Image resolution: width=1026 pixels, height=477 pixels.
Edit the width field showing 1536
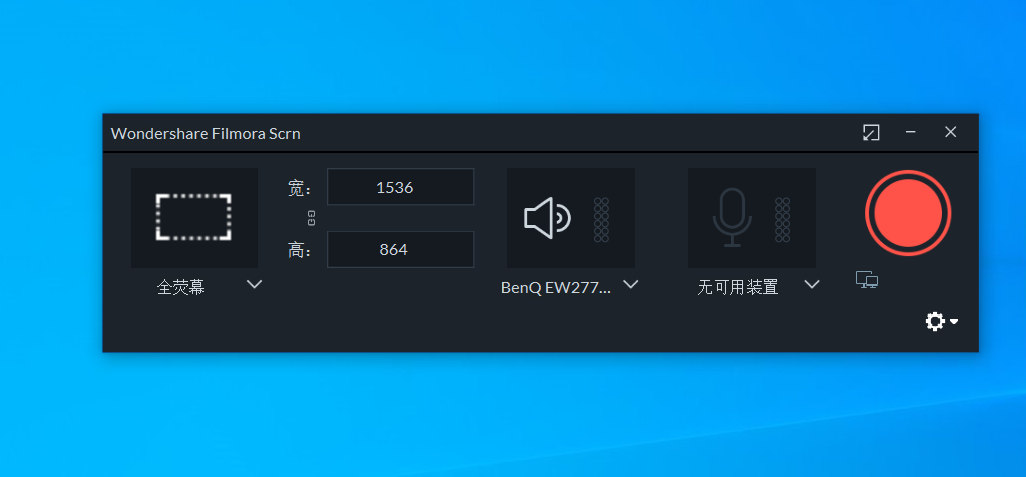click(x=400, y=187)
